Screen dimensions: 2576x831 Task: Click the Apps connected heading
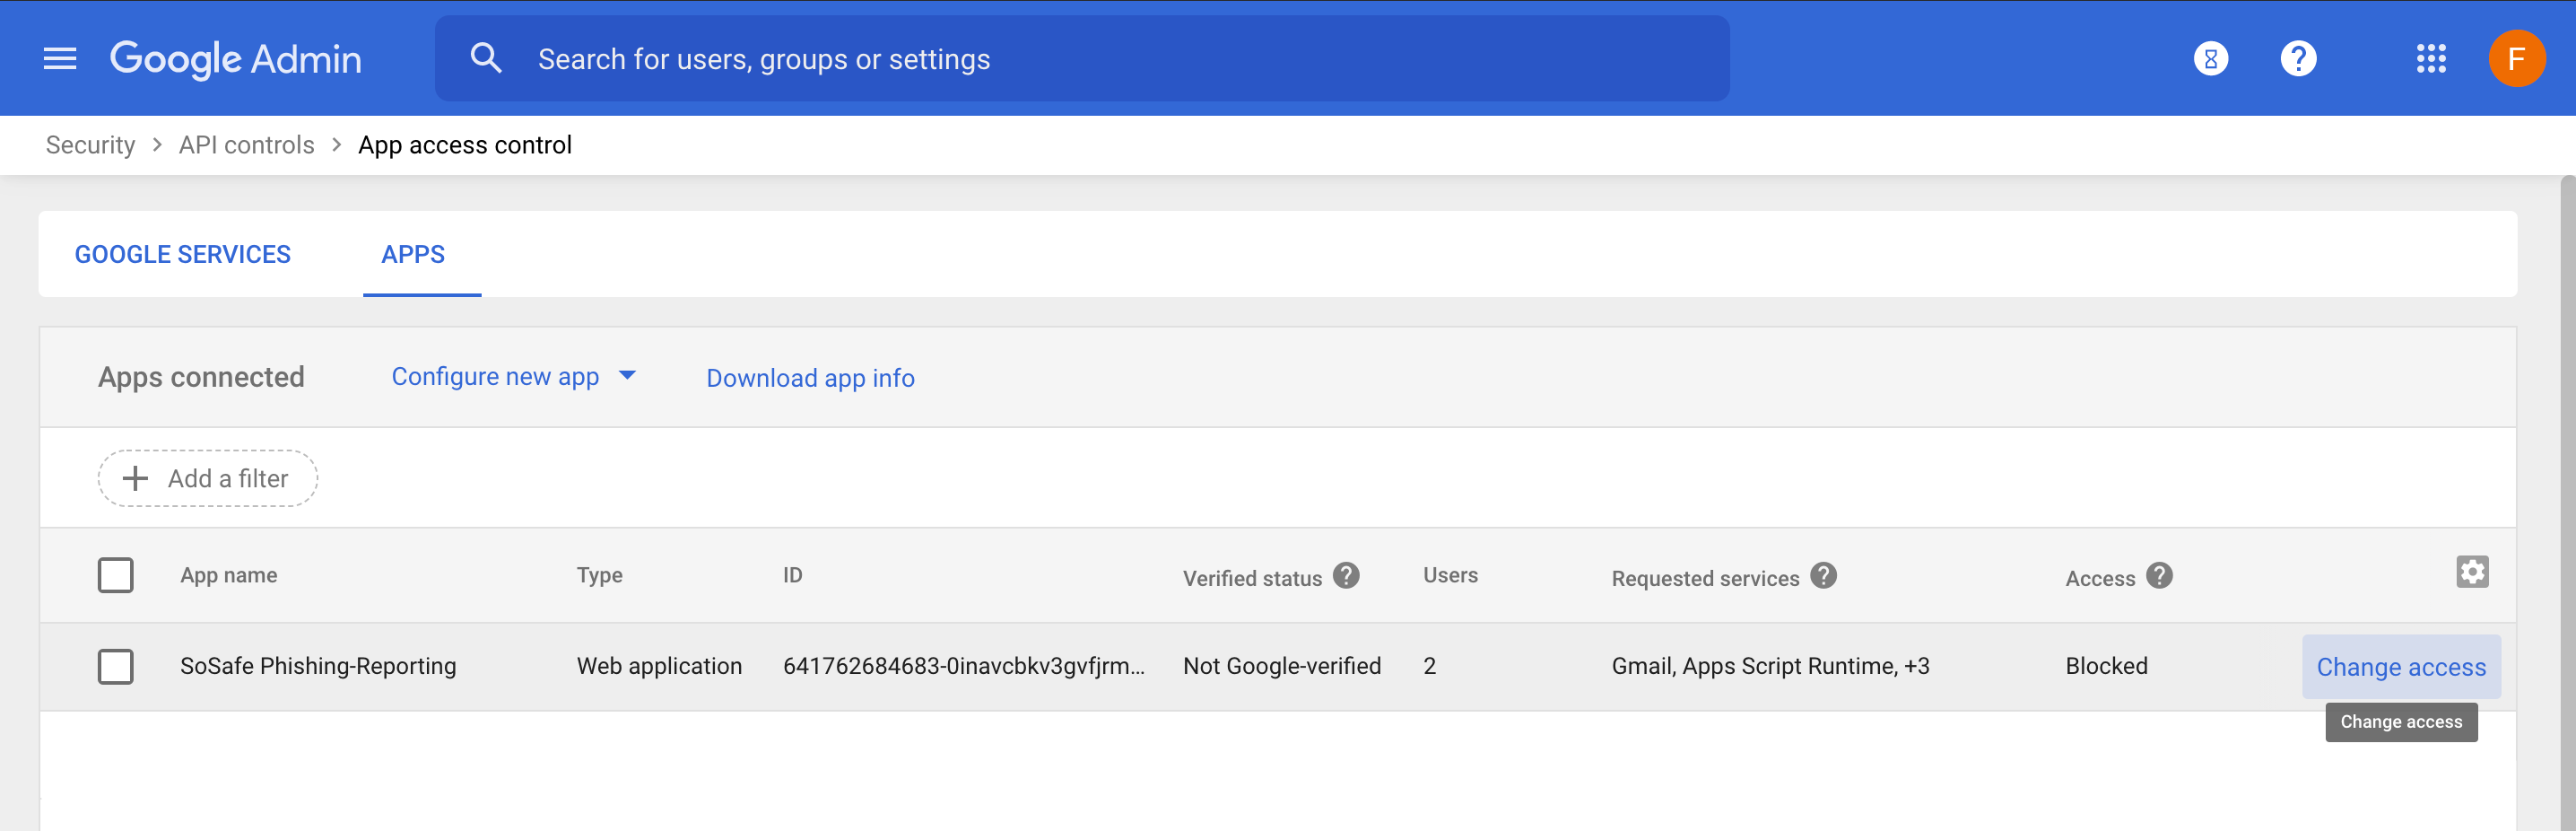click(x=201, y=377)
